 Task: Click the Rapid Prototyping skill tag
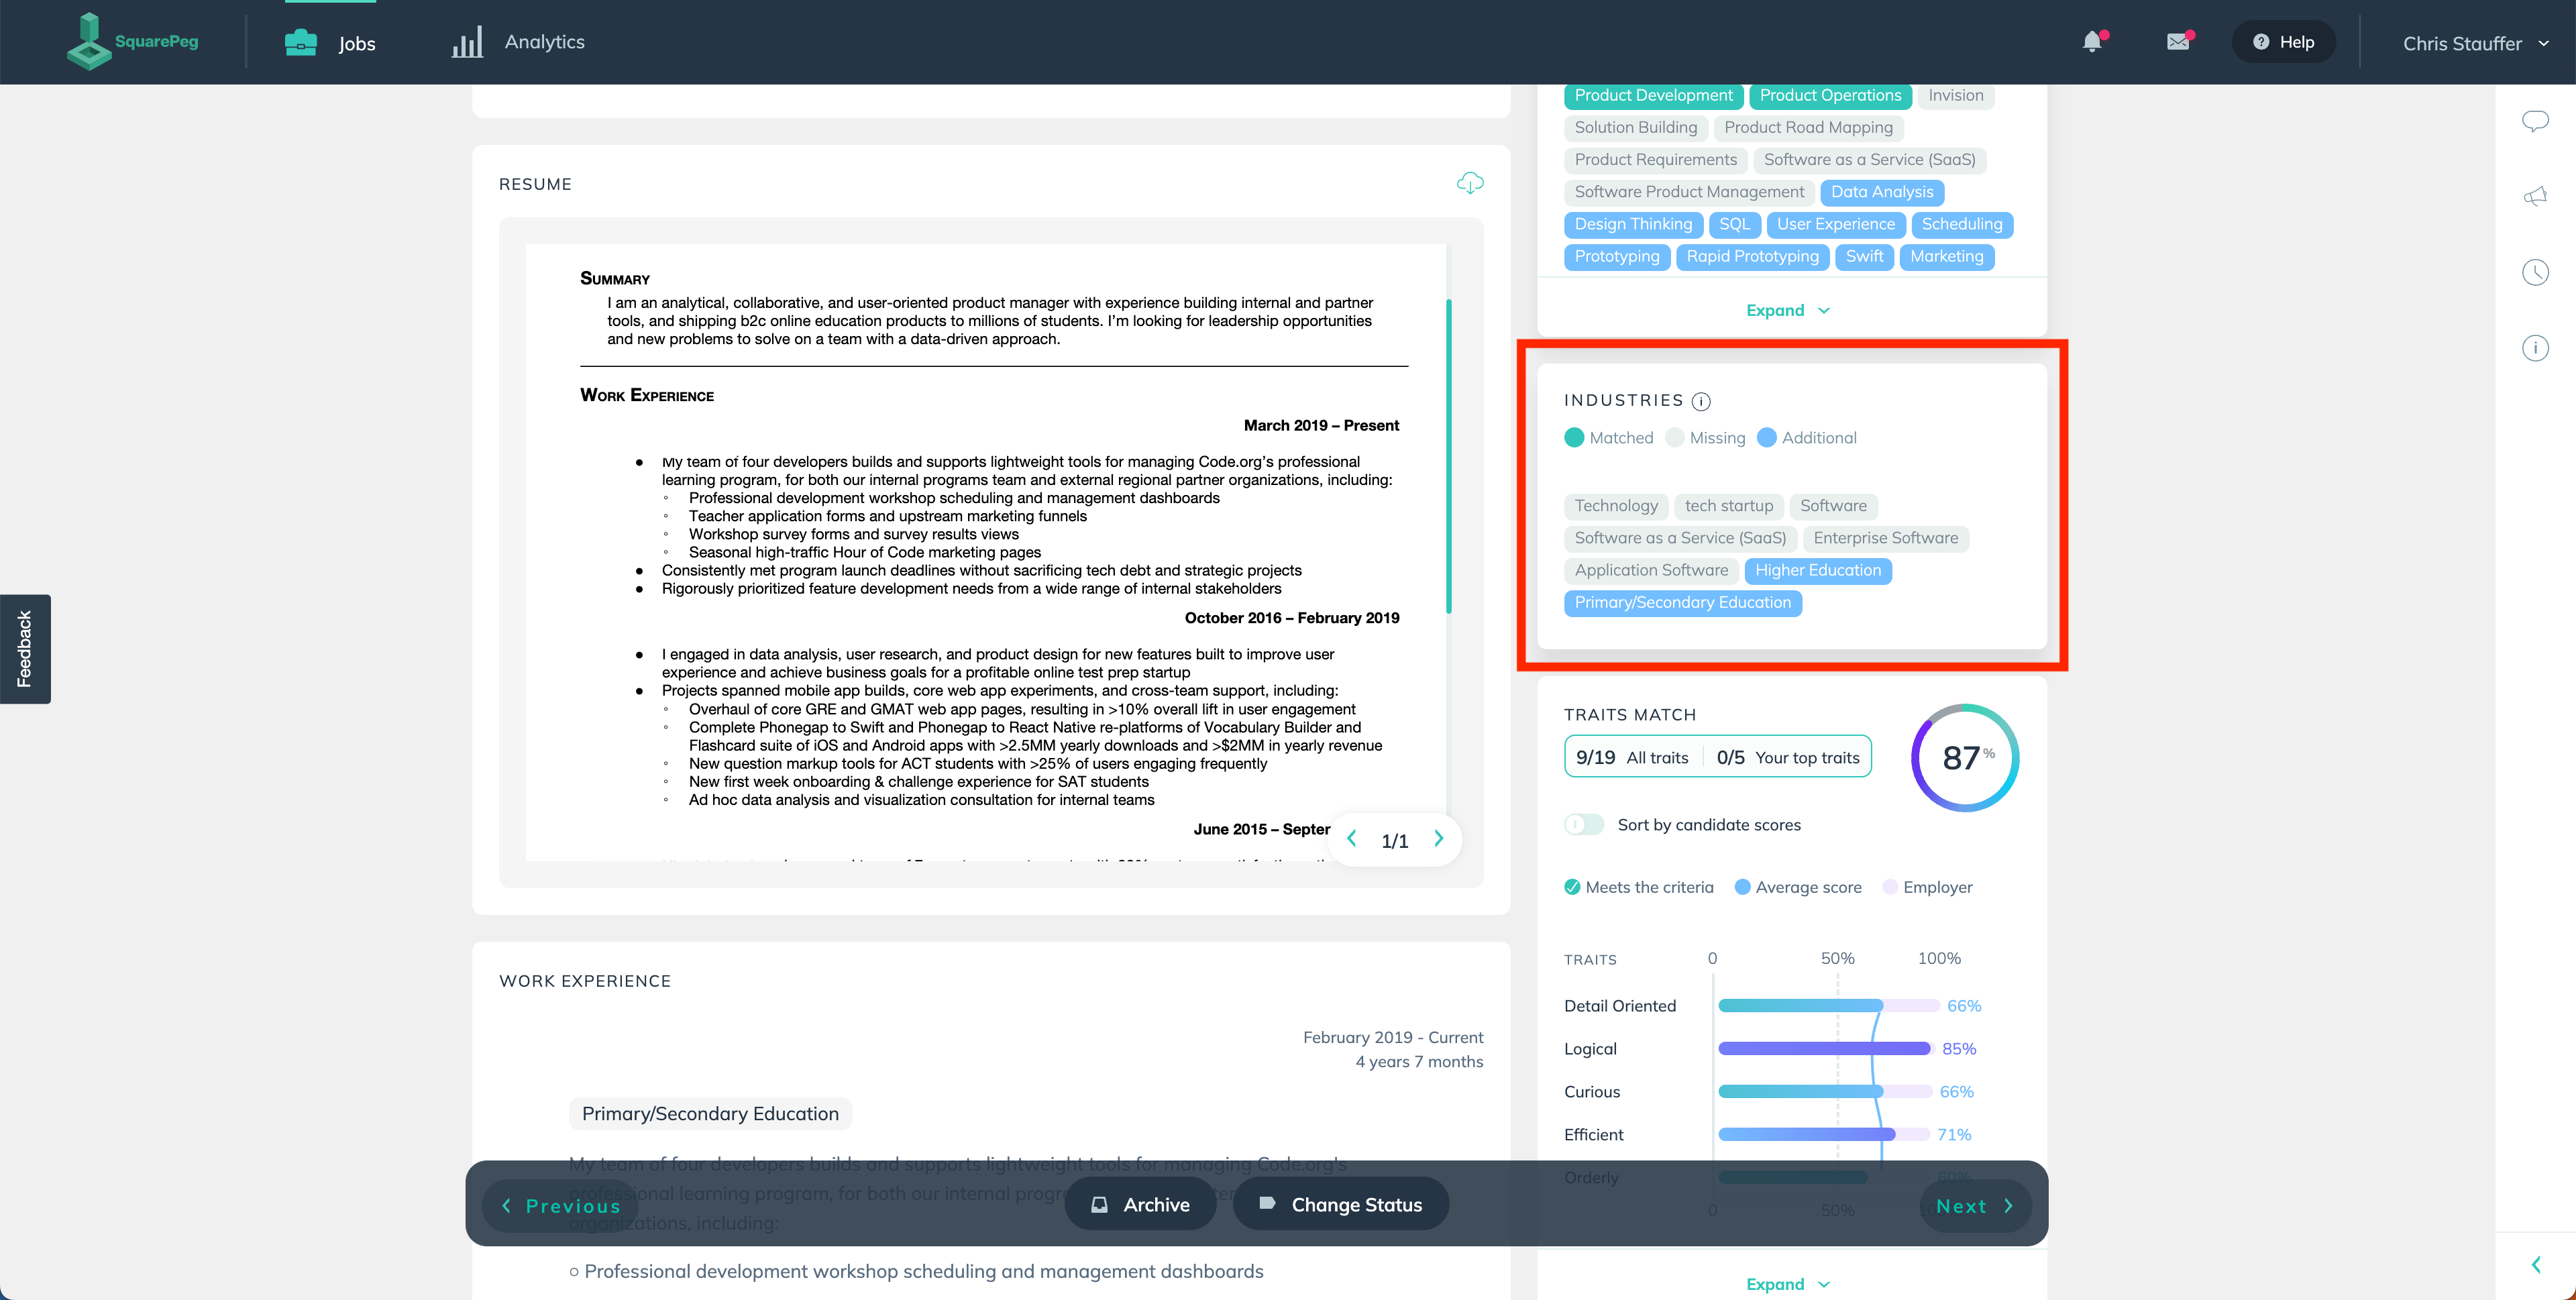point(1752,257)
